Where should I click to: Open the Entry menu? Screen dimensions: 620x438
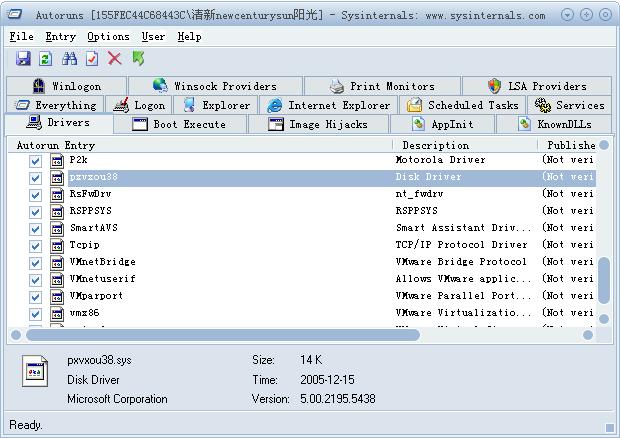[60, 36]
